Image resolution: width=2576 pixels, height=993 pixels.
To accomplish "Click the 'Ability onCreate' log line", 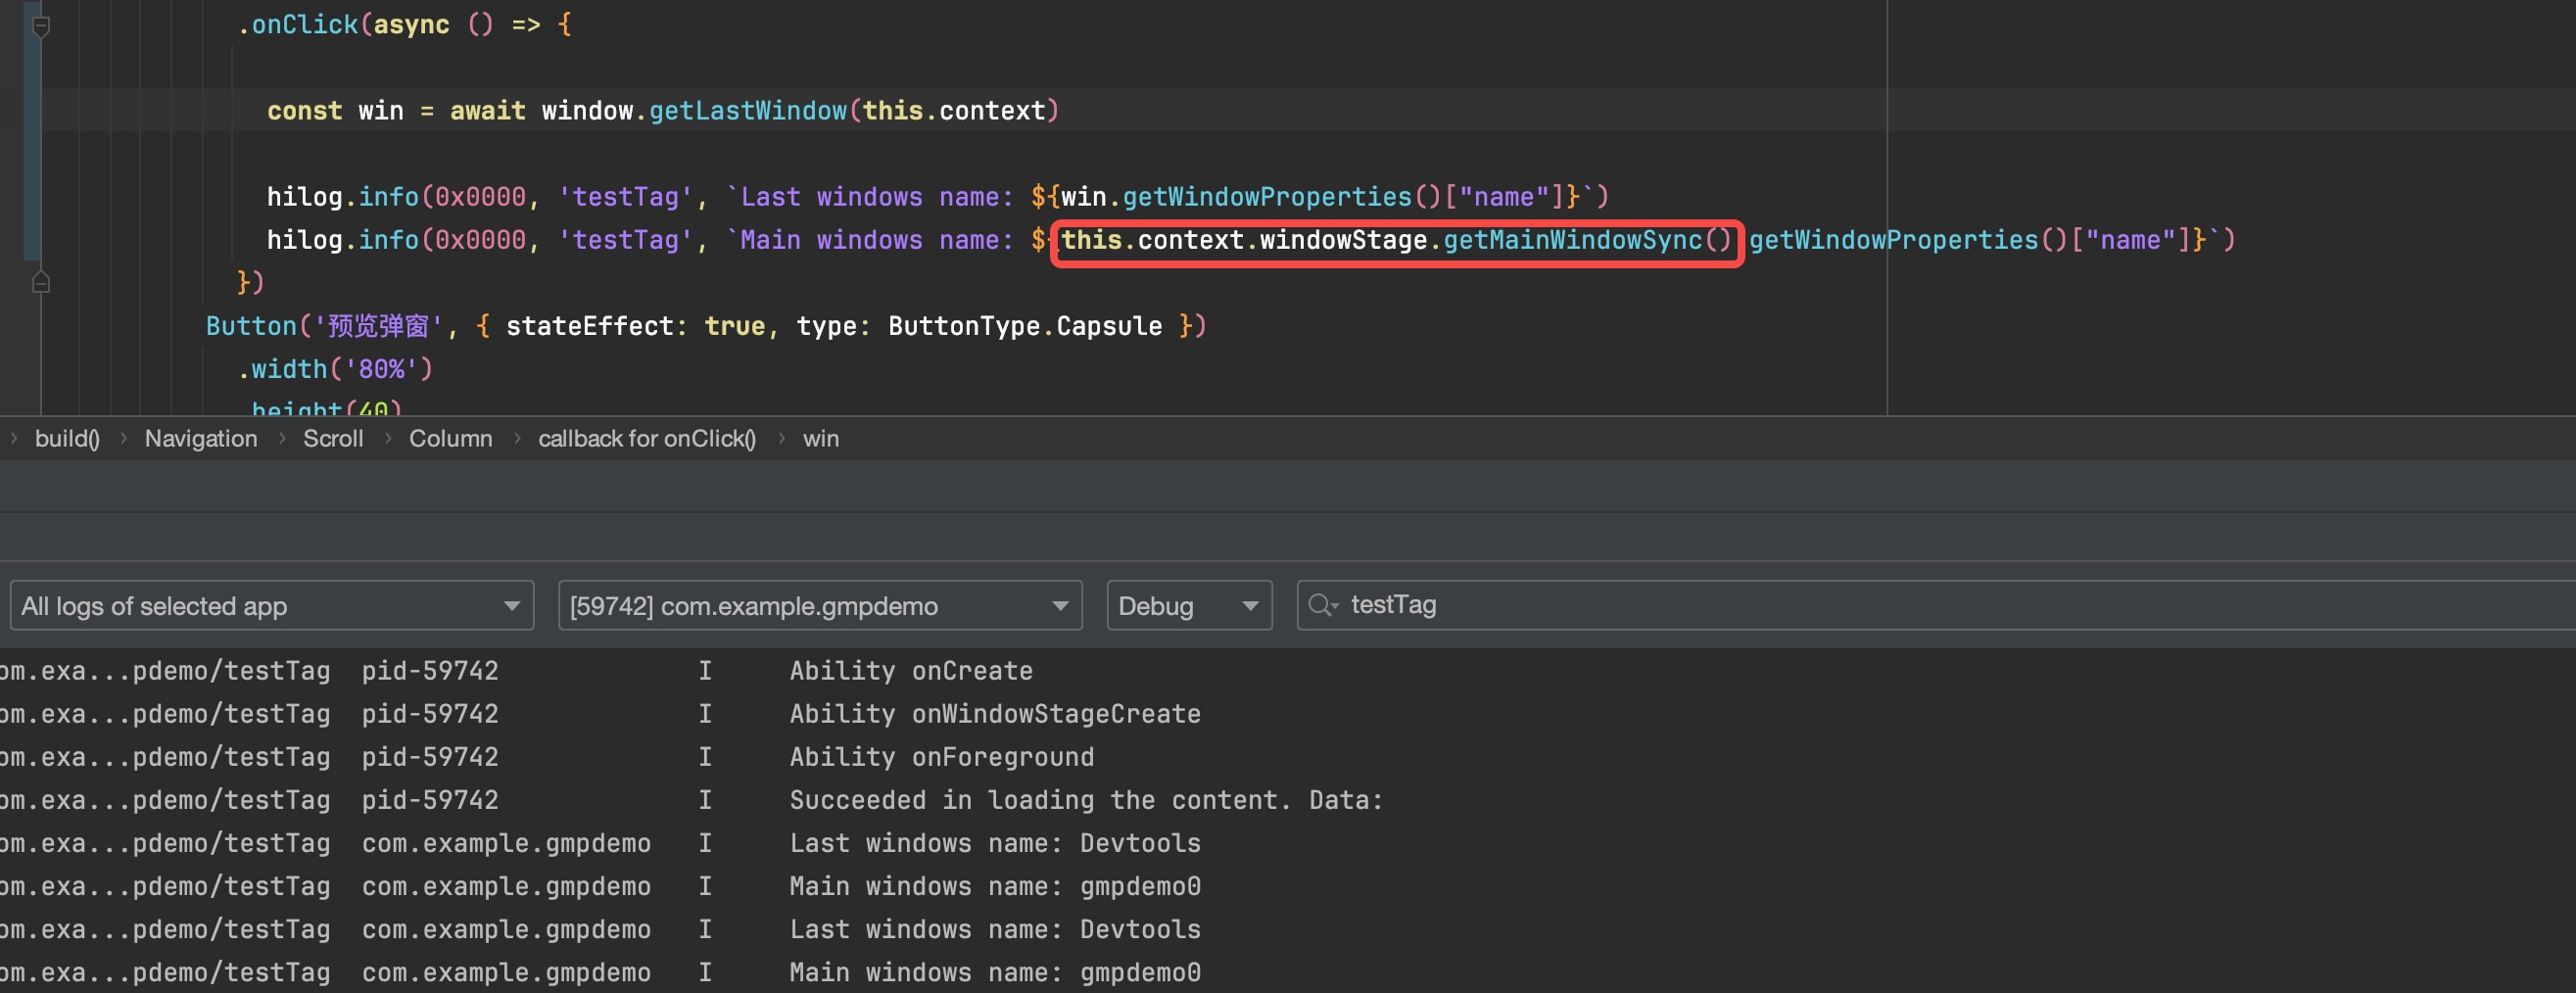I will 911,671.
